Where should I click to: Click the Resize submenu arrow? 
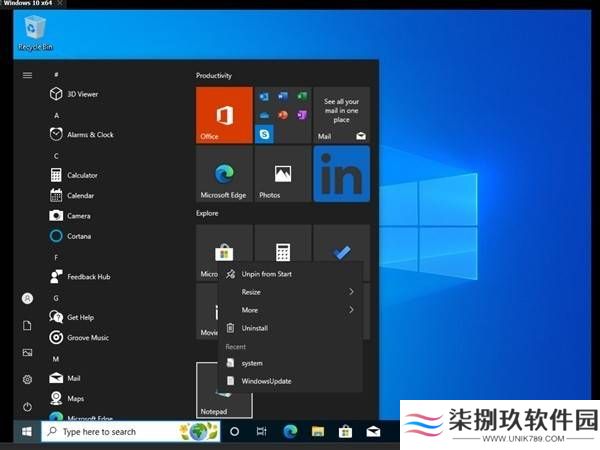351,292
